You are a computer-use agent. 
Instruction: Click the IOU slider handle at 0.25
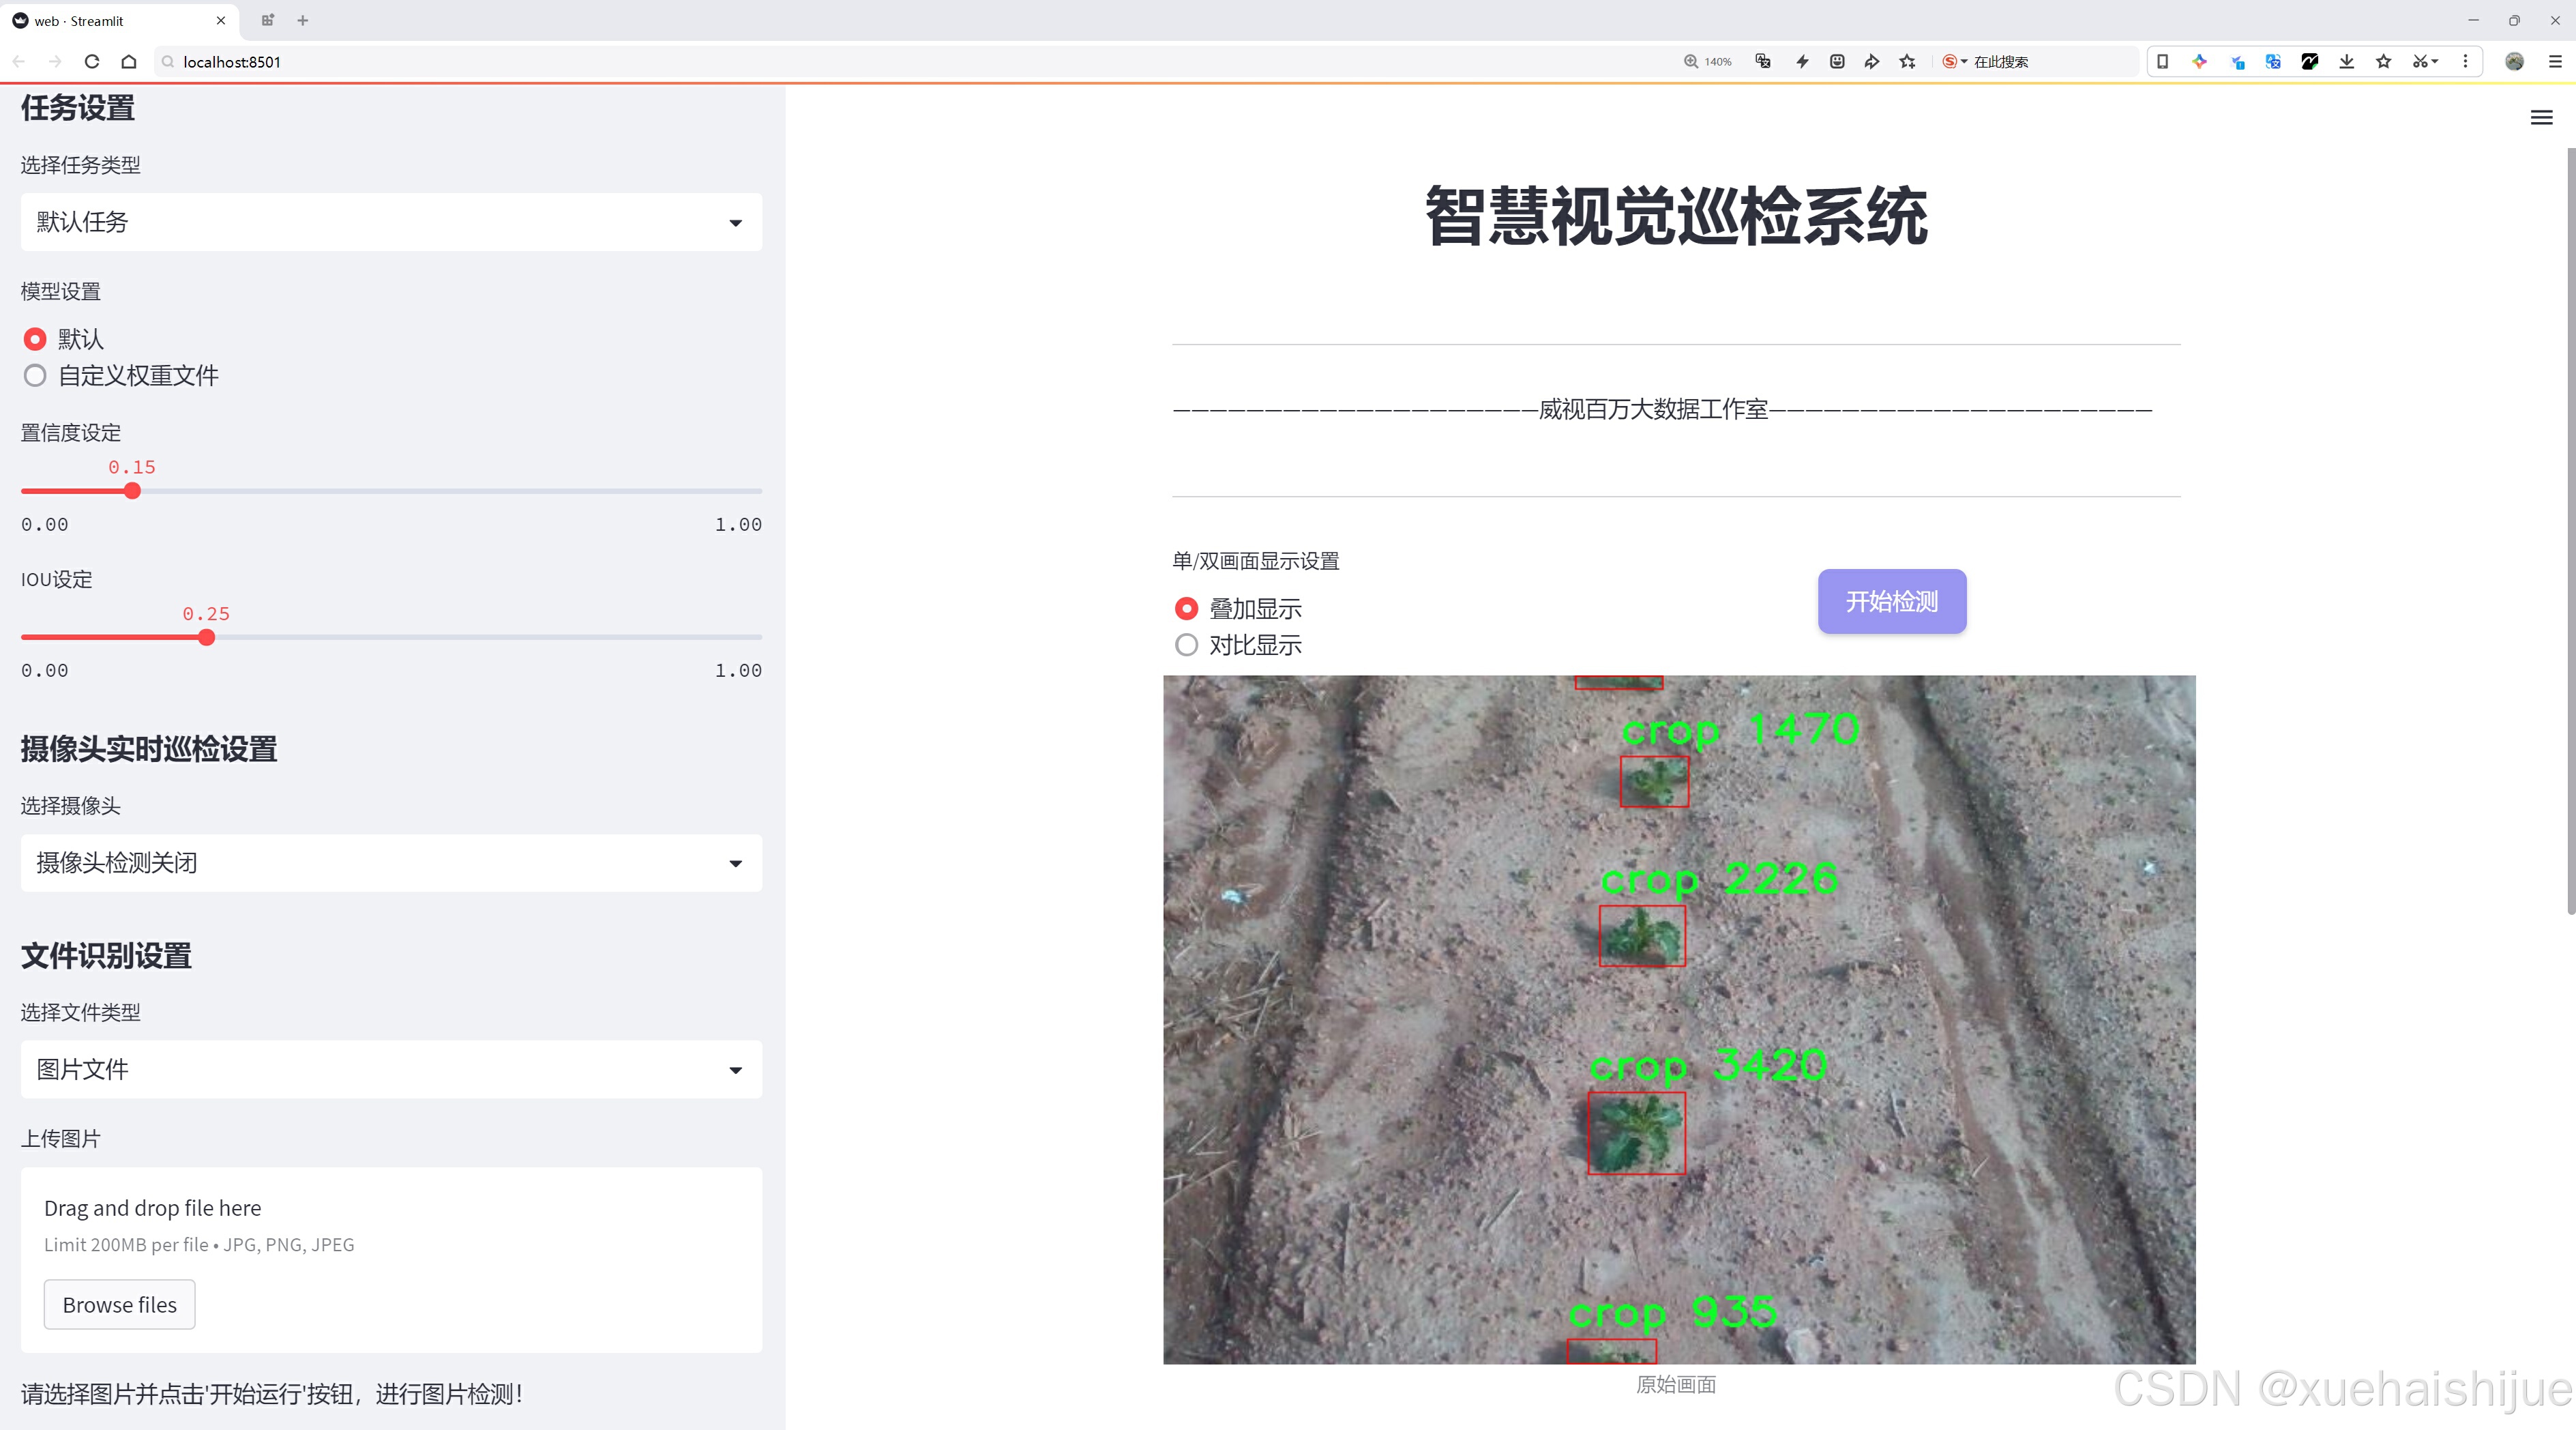207,638
